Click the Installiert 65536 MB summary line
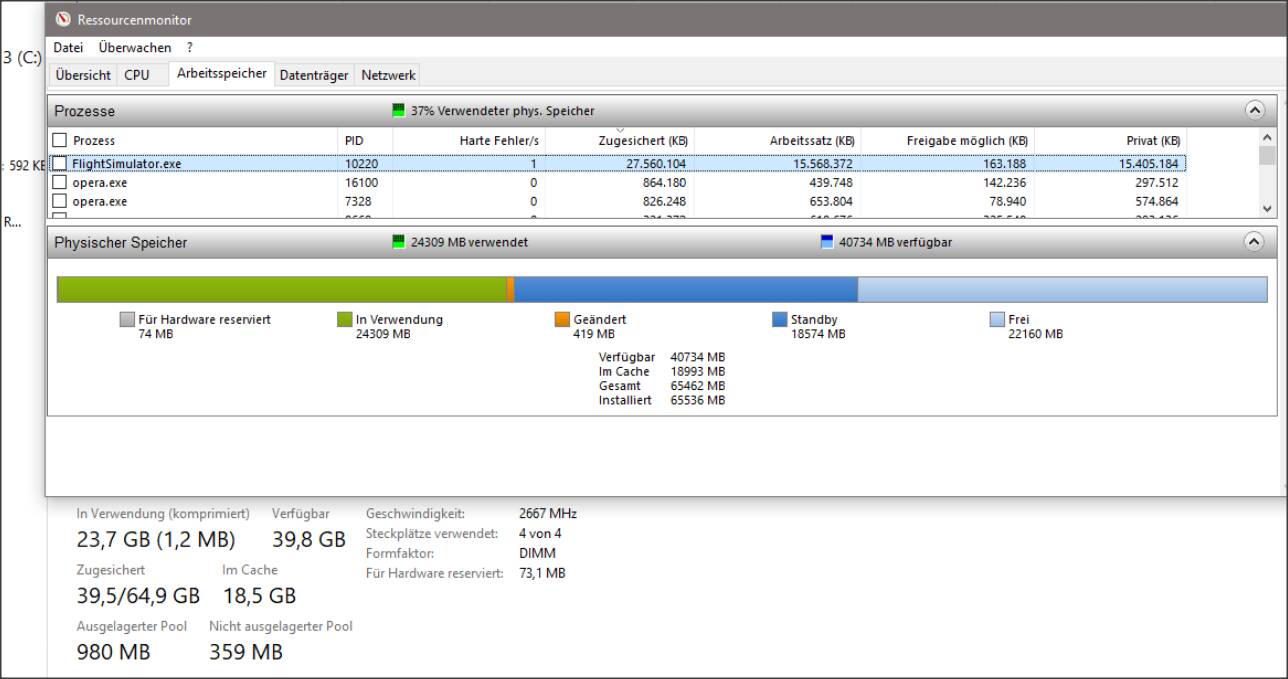This screenshot has width=1288, height=679. pyautogui.click(x=662, y=400)
